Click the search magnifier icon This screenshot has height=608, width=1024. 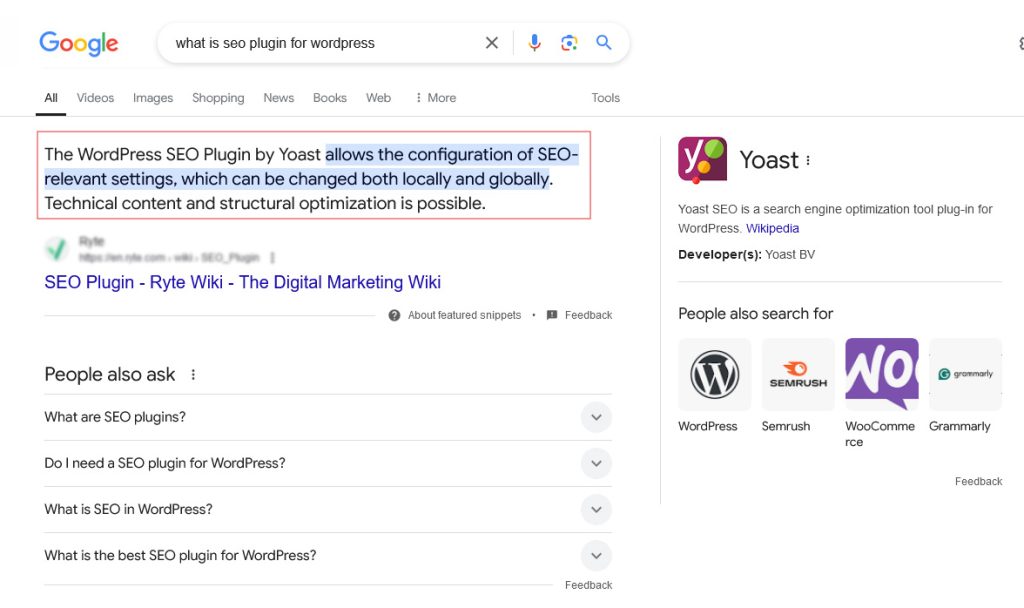pos(604,43)
